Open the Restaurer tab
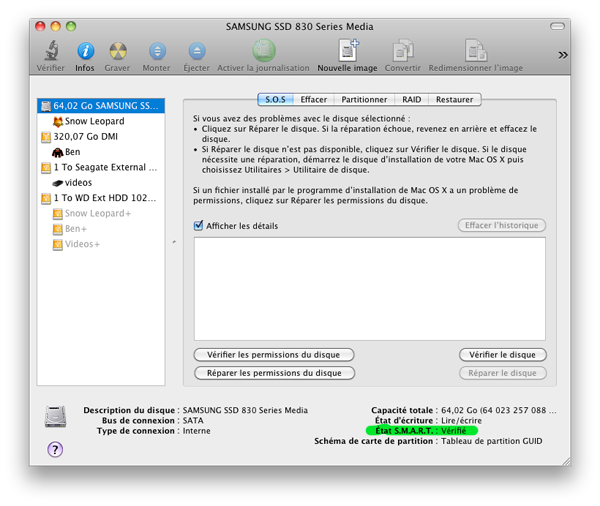The image size is (600, 506). 455,100
